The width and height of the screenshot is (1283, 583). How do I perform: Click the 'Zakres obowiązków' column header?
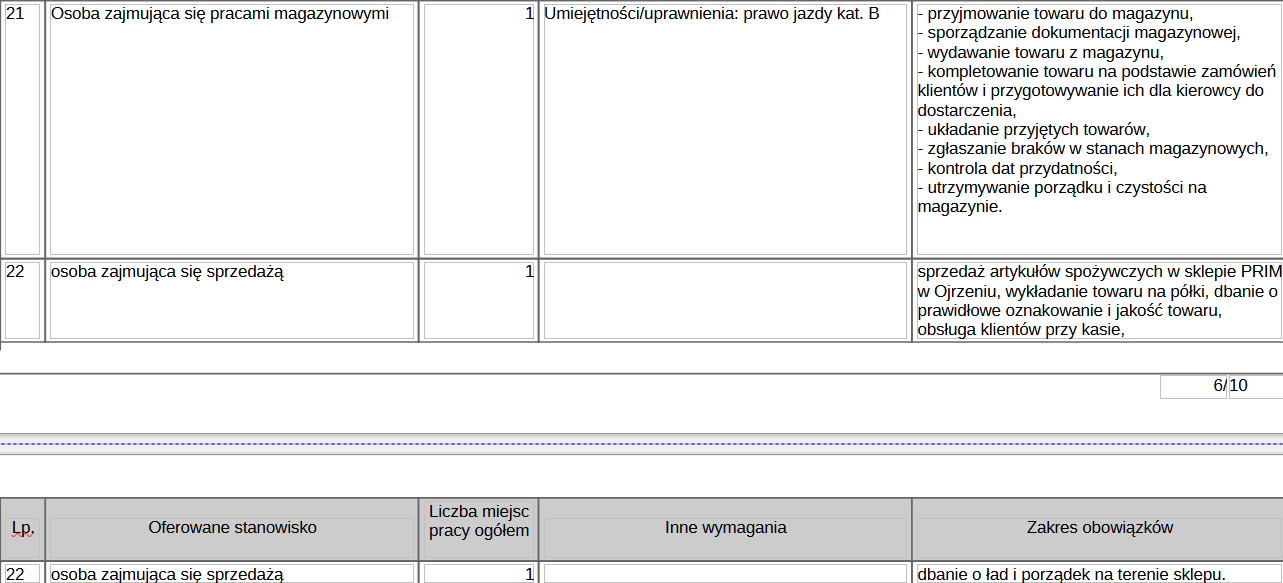(x=1099, y=528)
